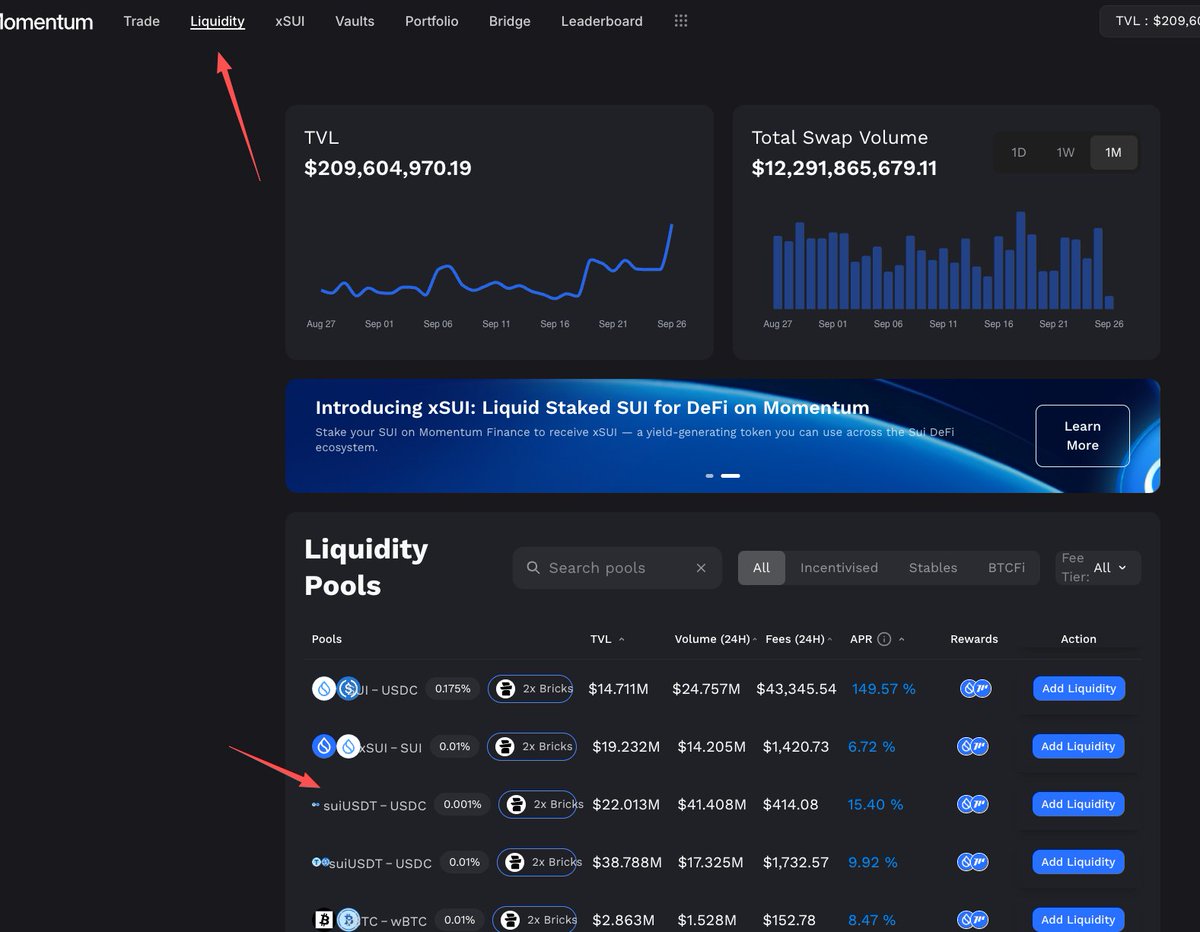Click the 6.72 % APR value
Viewport: 1200px width, 932px height.
click(872, 747)
